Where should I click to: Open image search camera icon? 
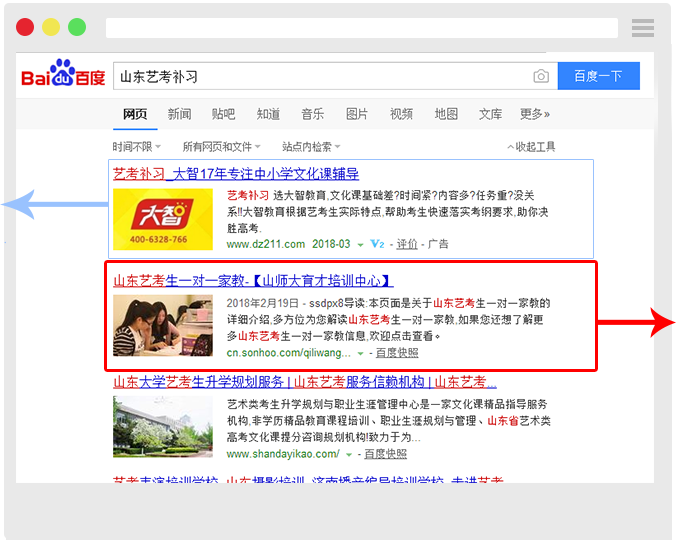[x=541, y=76]
